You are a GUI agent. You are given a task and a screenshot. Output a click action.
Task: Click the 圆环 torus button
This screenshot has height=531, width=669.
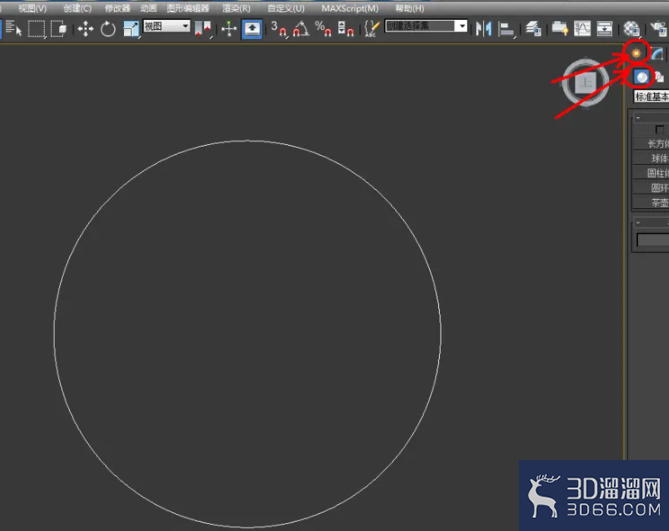(x=652, y=188)
